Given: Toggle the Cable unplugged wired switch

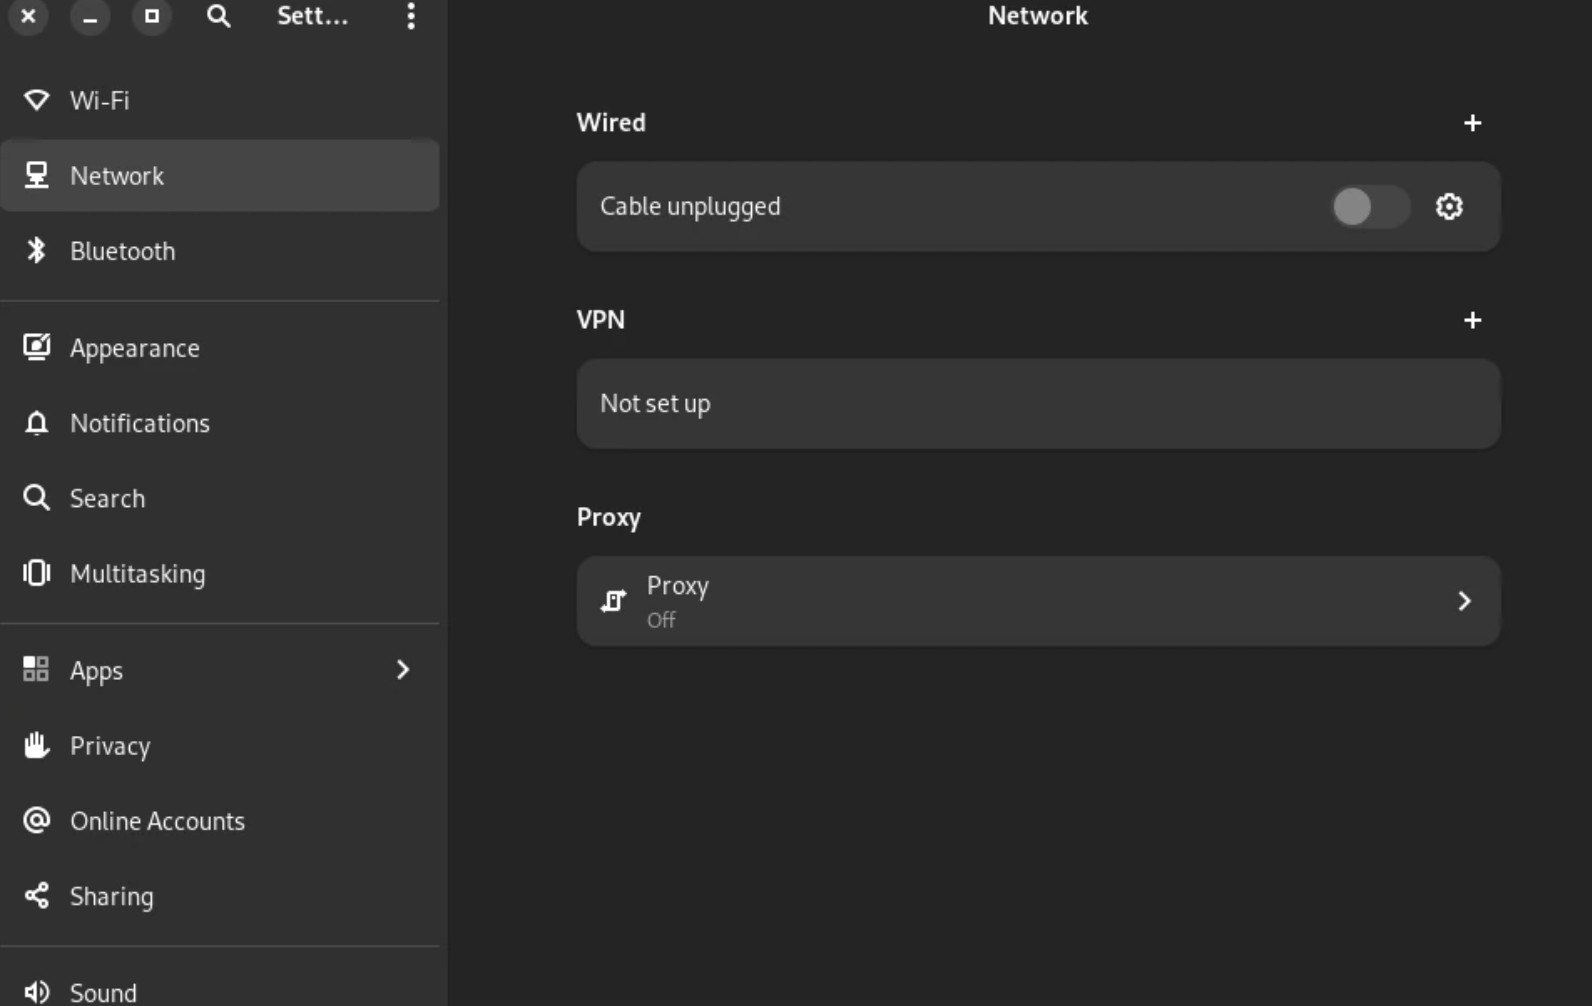Looking at the screenshot, I should tap(1370, 207).
